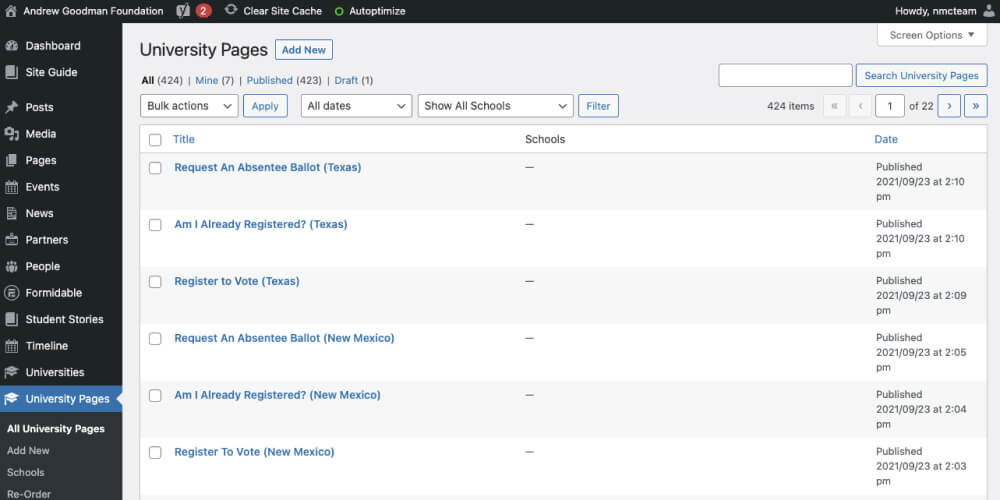Click the Apply button
Image resolution: width=1000 pixels, height=500 pixels.
(265, 106)
